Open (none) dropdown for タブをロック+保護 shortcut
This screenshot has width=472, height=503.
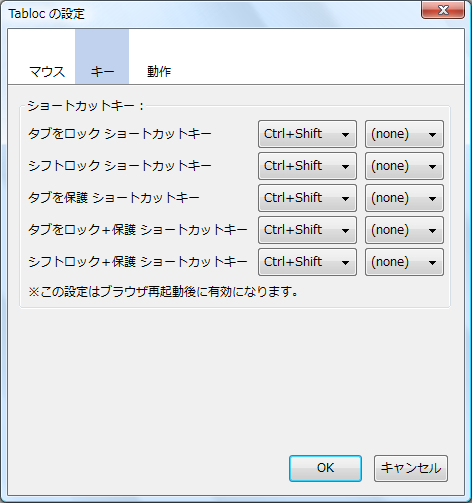click(404, 230)
